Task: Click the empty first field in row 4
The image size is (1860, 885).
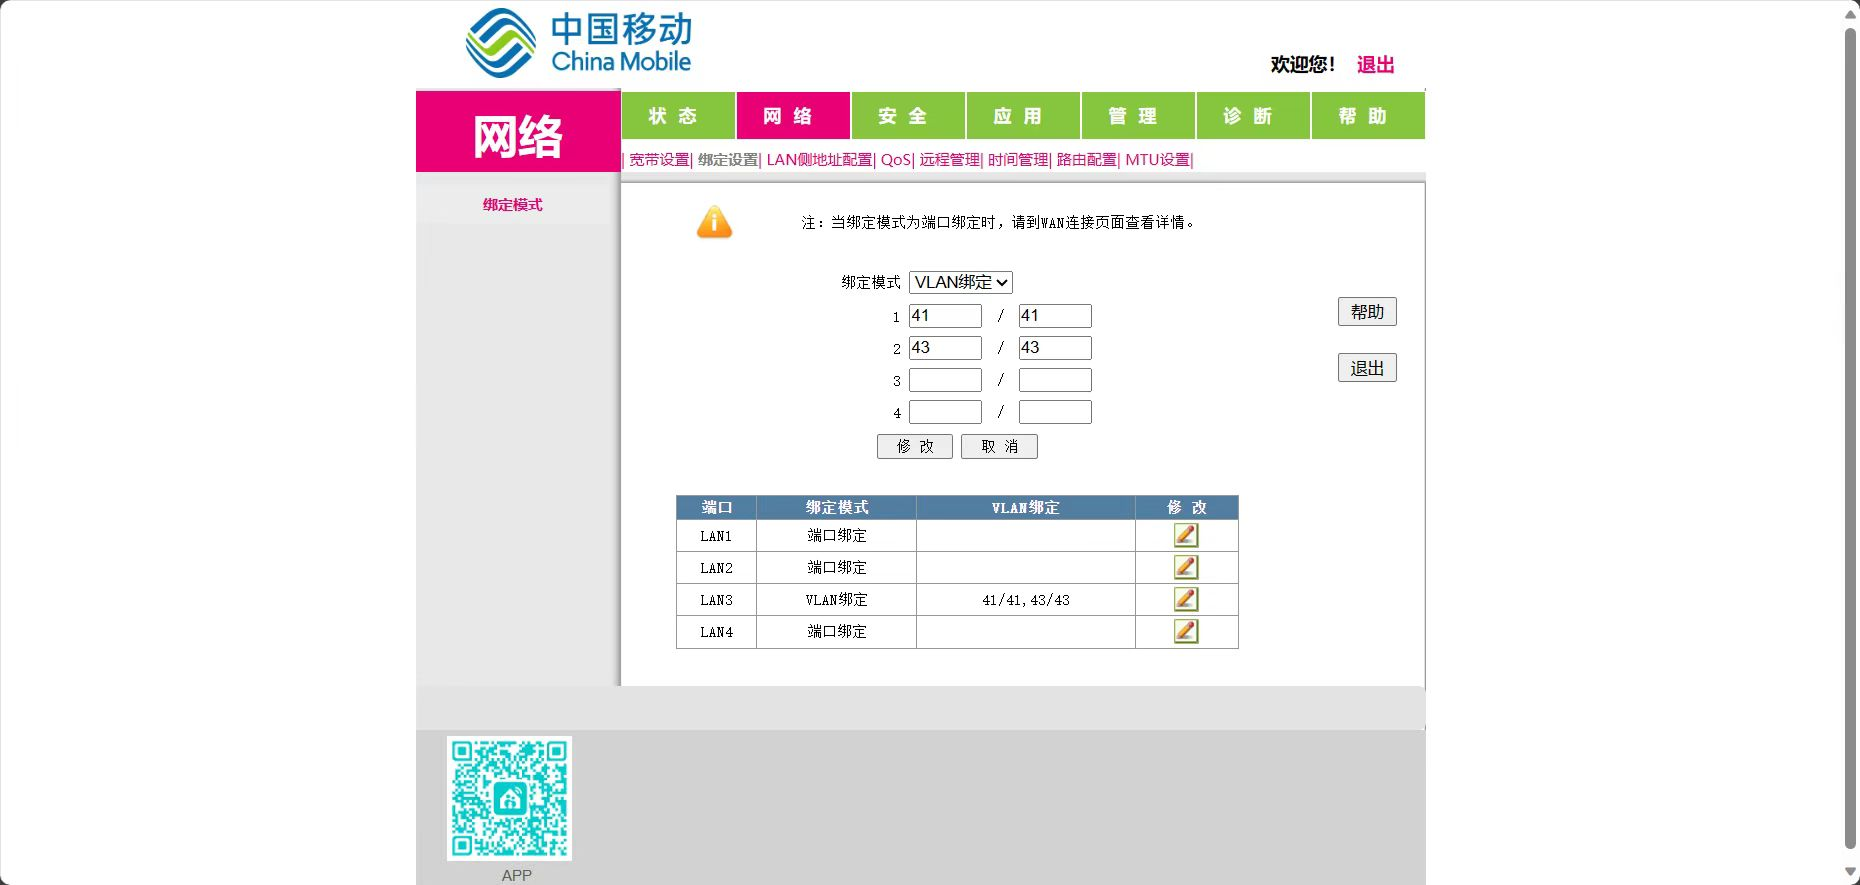Action: click(x=945, y=412)
